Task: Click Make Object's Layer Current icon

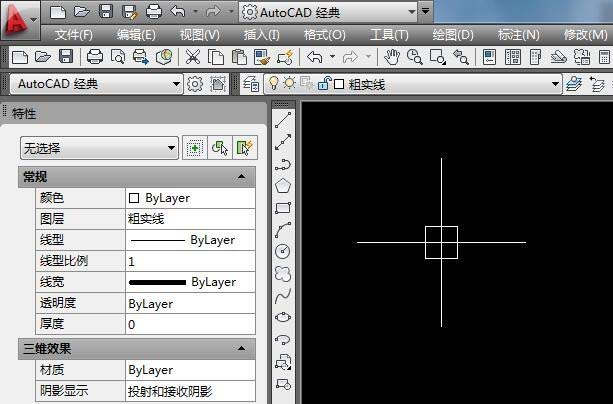Action: pyautogui.click(x=574, y=84)
